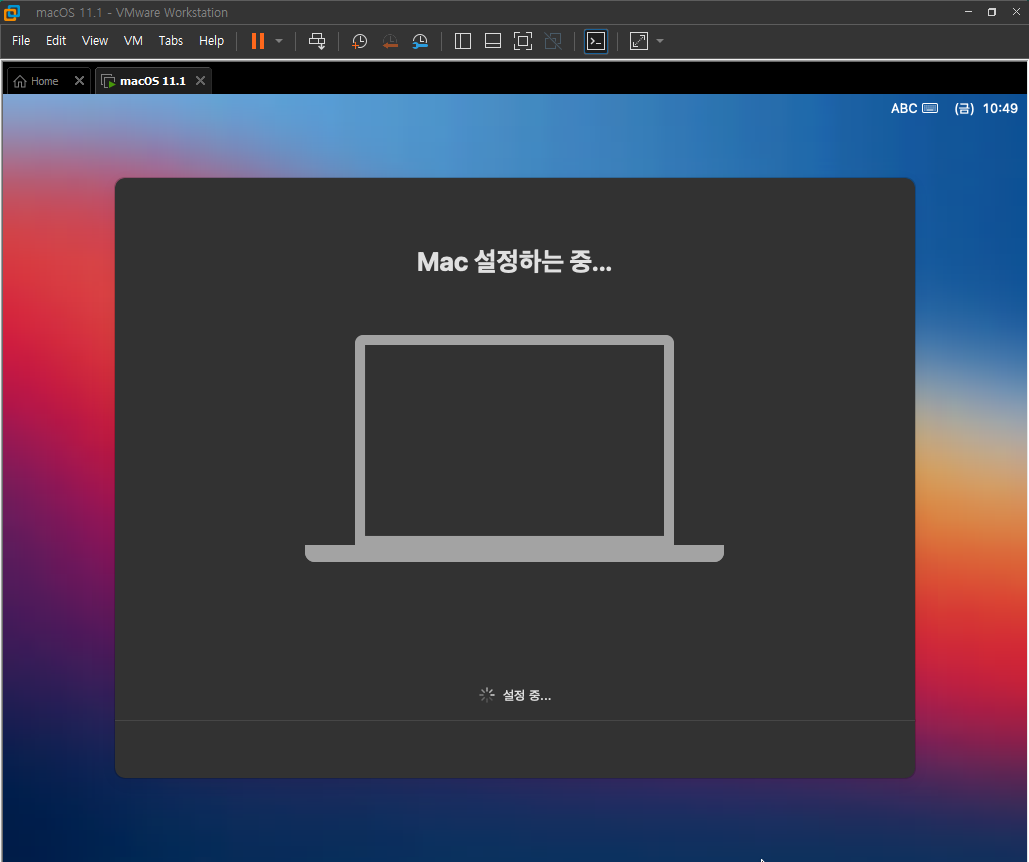Pause the virtual machine

258,41
